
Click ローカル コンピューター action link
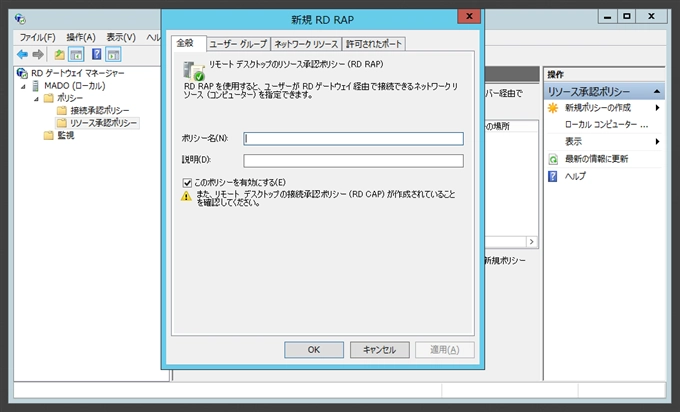click(x=606, y=124)
